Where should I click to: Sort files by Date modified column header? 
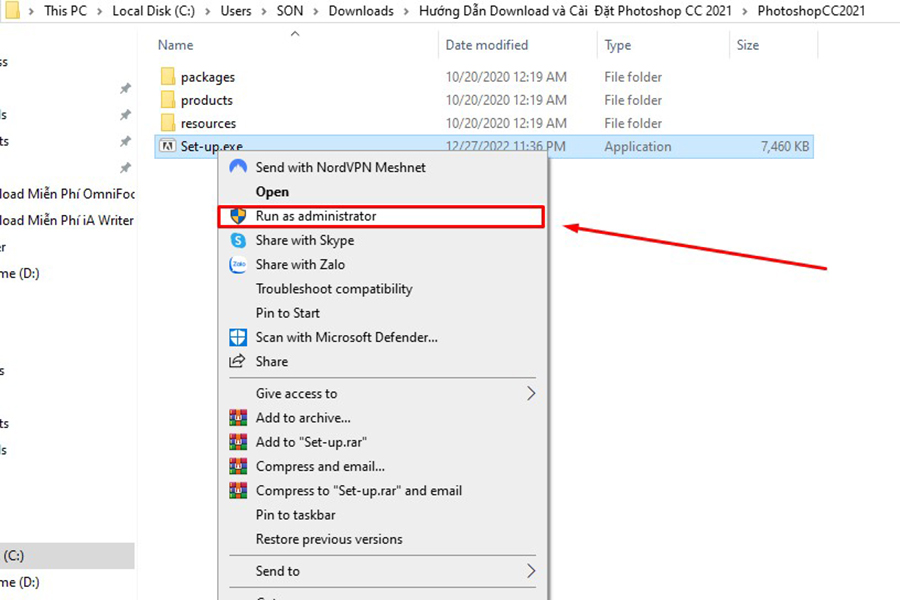[485, 45]
